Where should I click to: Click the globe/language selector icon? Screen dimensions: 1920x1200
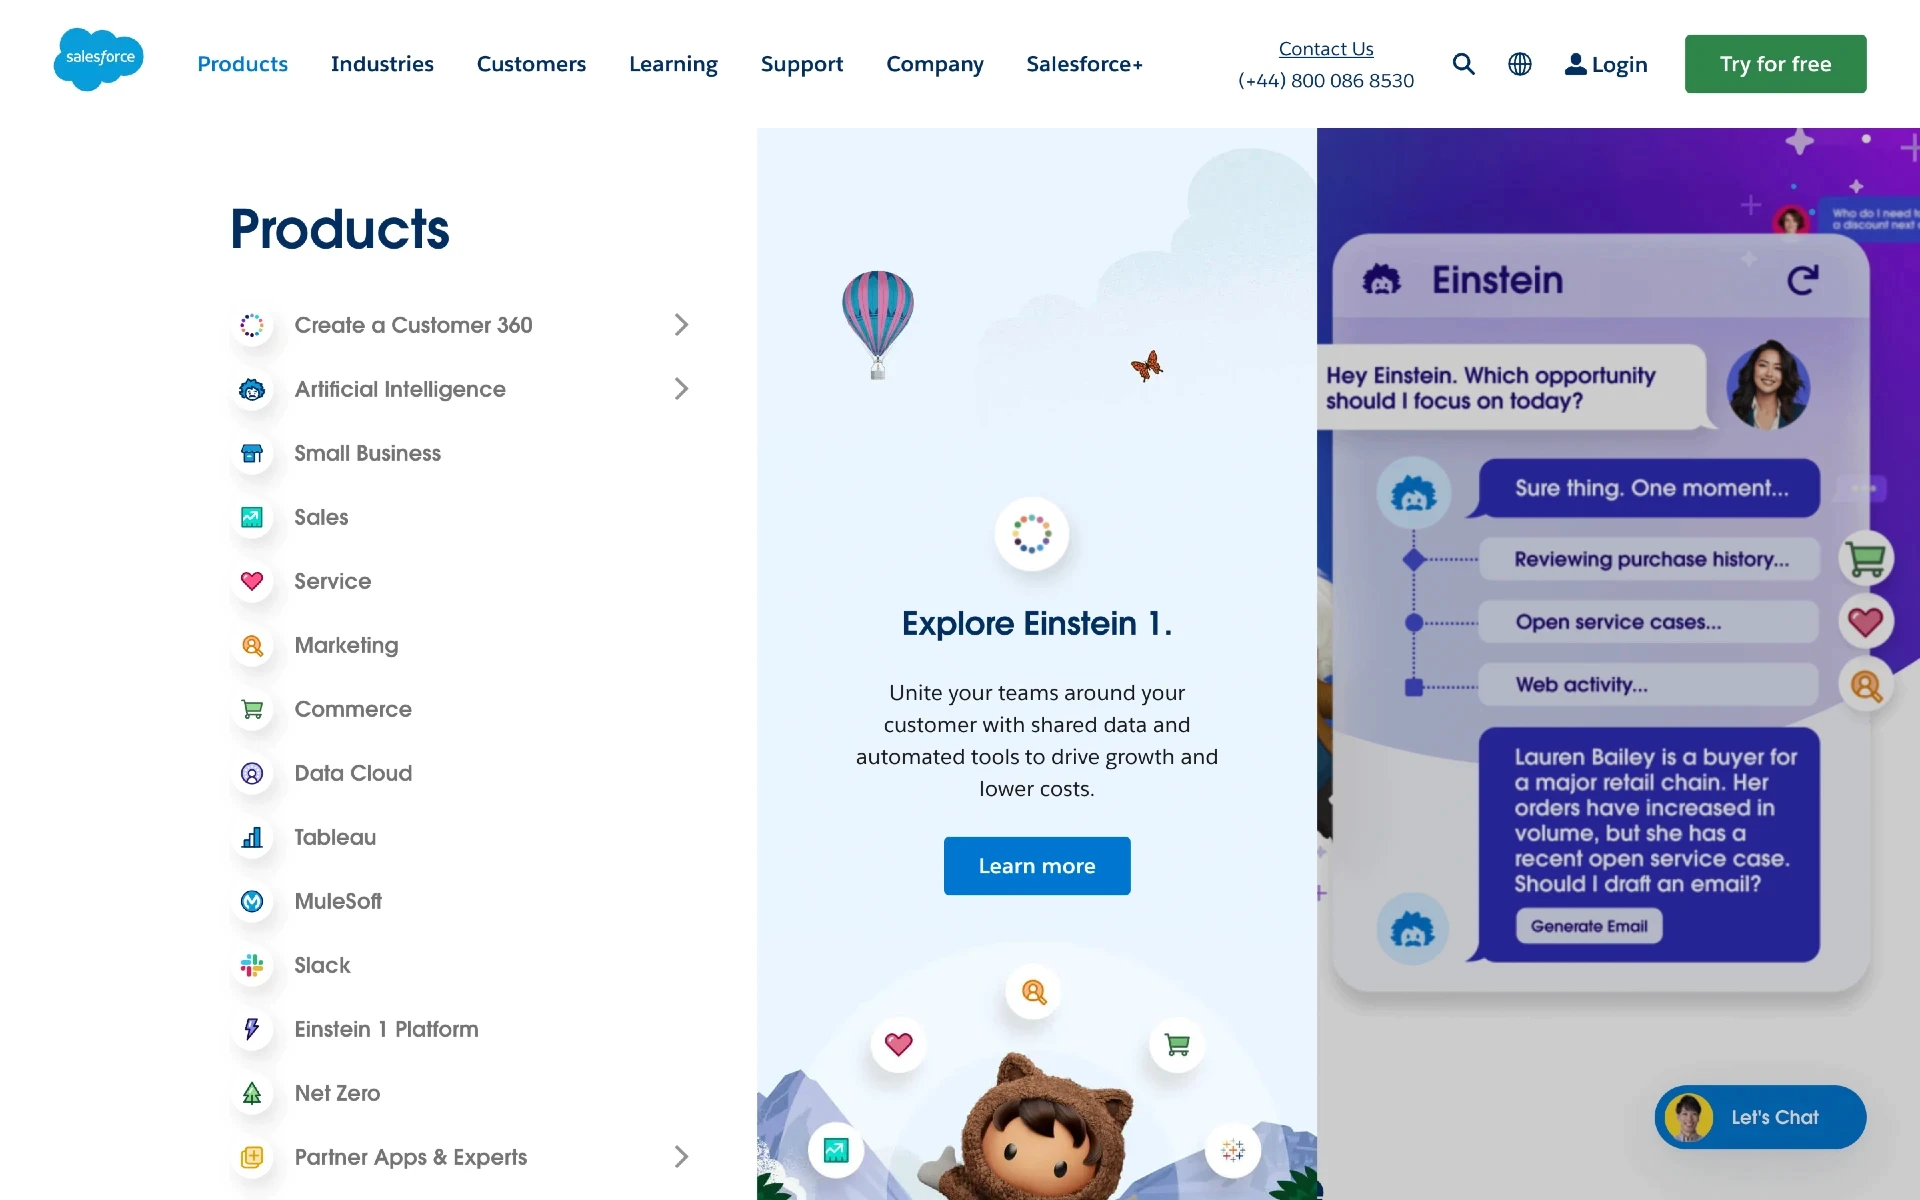[1519, 64]
